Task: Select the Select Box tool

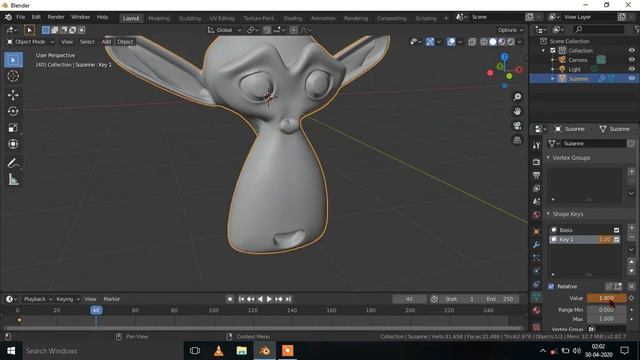Action: [13, 60]
